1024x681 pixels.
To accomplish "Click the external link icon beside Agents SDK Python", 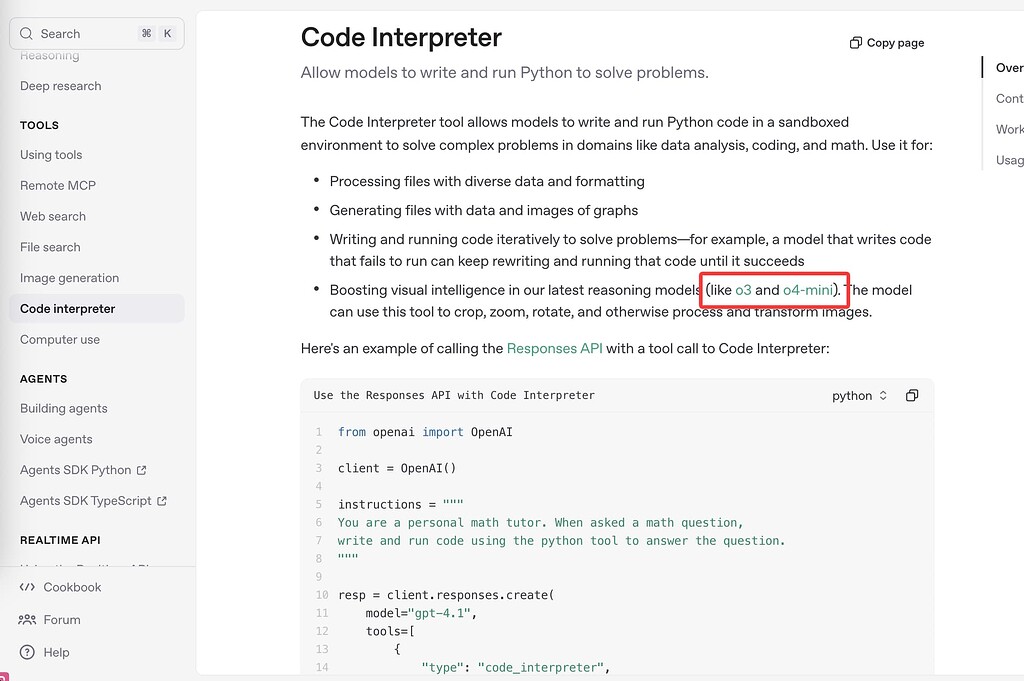I will tap(142, 470).
